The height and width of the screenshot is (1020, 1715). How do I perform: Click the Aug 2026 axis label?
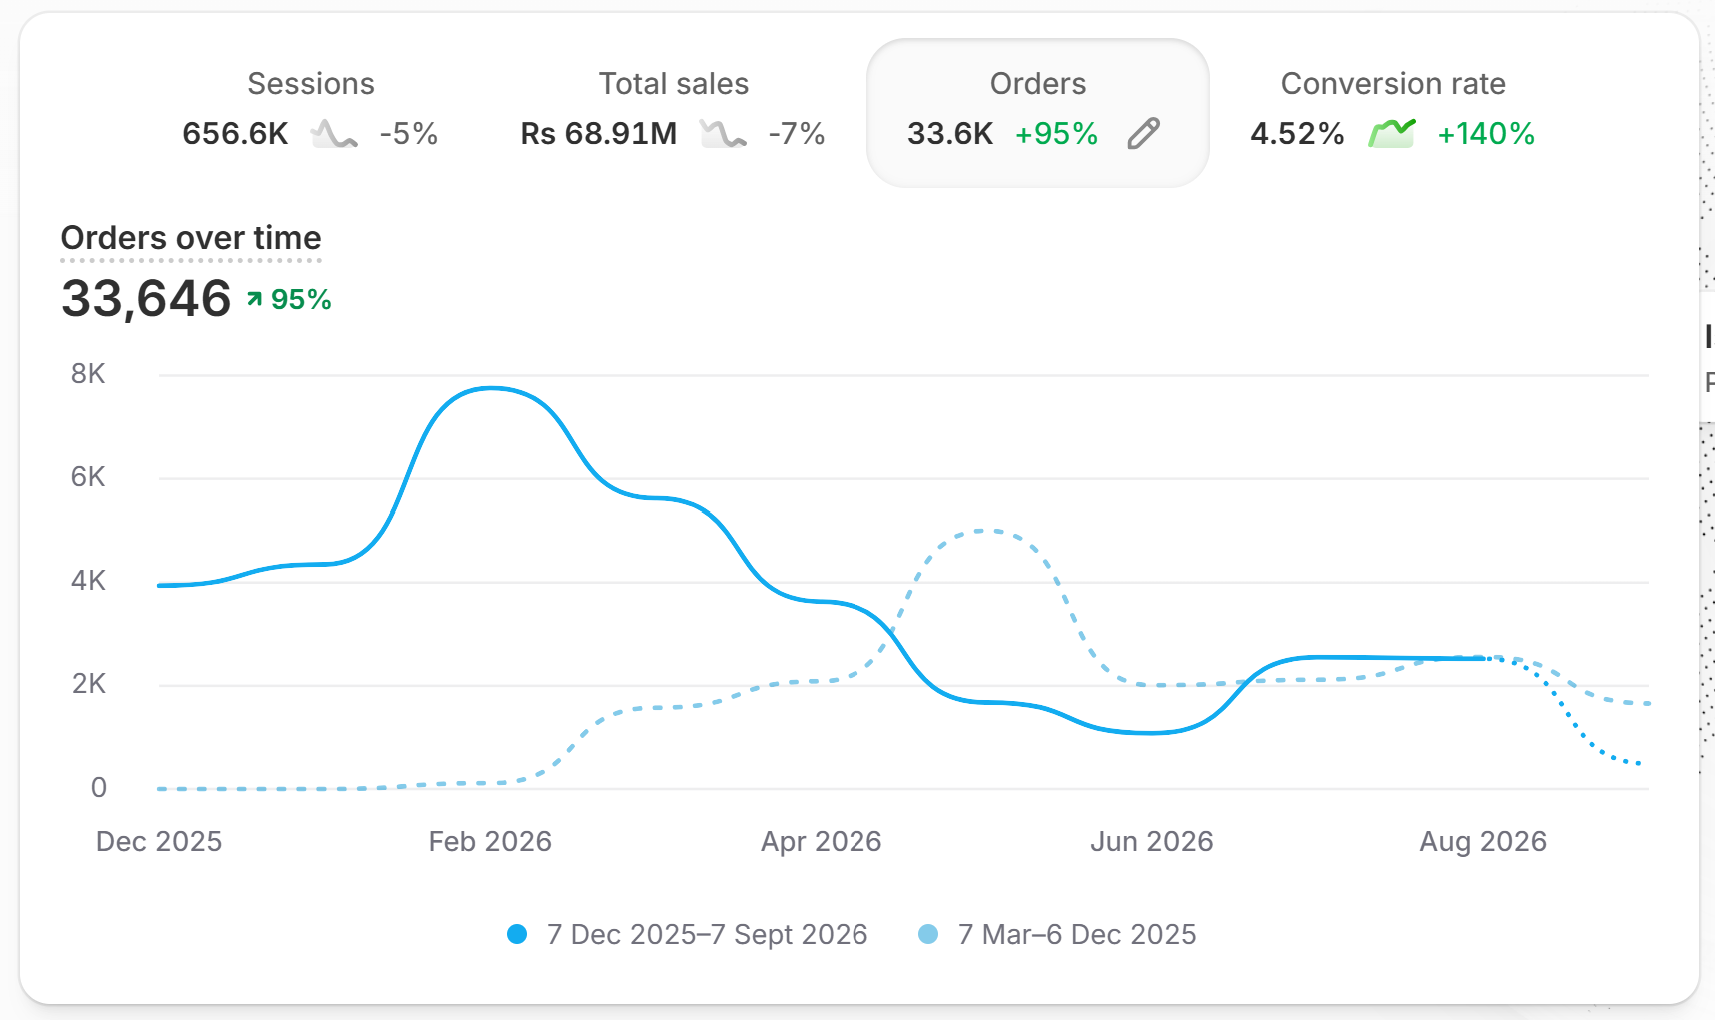pyautogui.click(x=1483, y=841)
